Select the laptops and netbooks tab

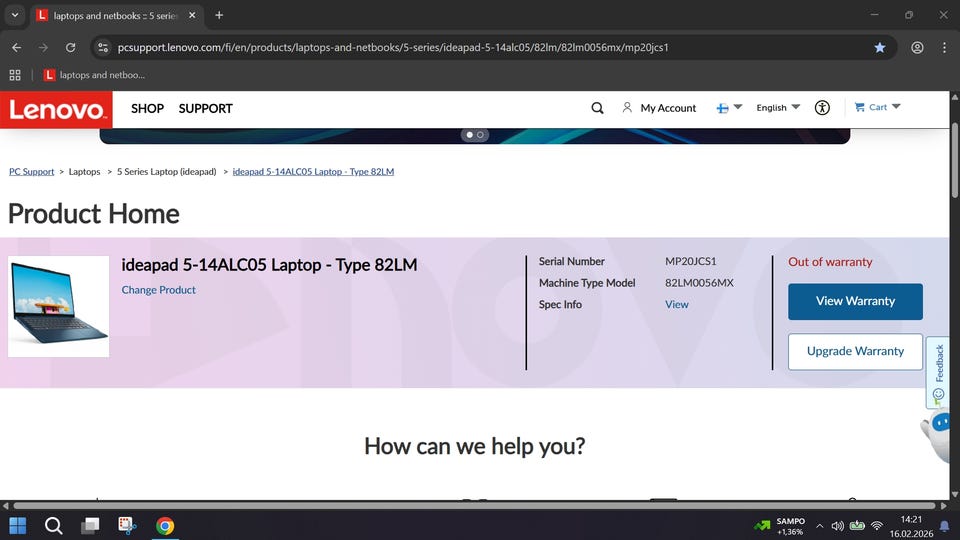pos(114,15)
